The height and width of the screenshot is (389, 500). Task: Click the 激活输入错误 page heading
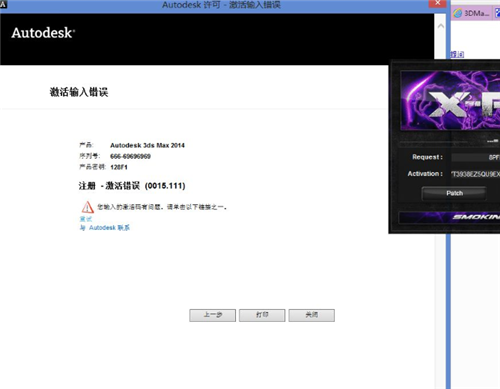[x=79, y=92]
